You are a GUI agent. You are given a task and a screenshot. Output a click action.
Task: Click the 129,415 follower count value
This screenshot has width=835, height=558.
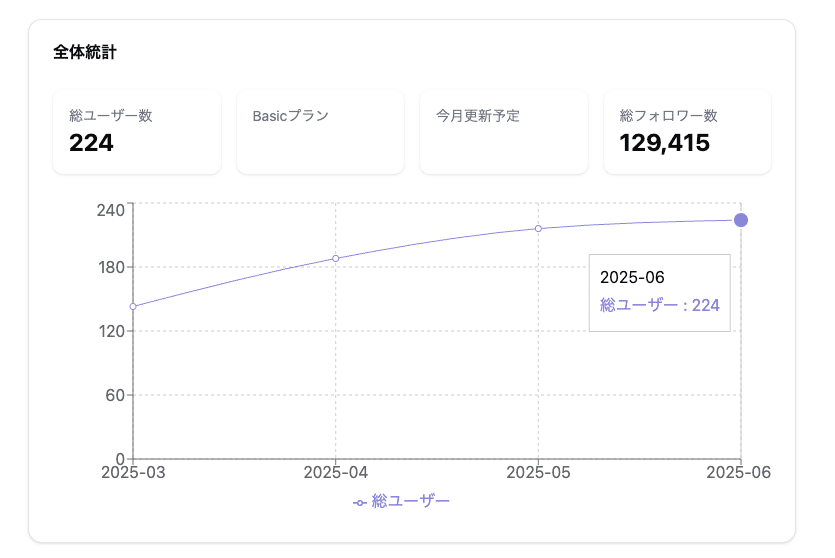(665, 144)
